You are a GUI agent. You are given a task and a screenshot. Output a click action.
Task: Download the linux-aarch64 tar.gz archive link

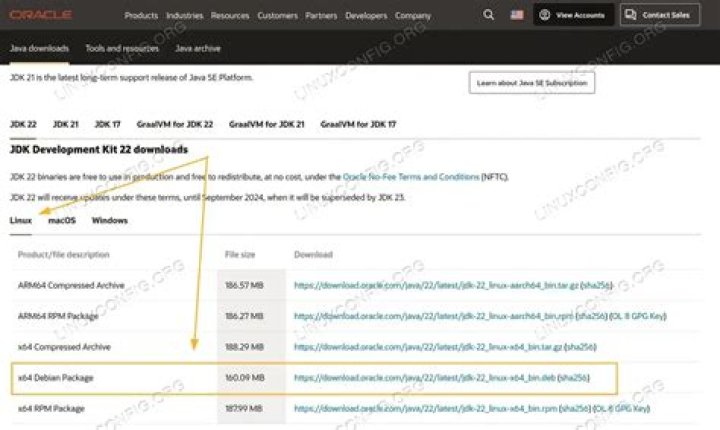coord(436,285)
